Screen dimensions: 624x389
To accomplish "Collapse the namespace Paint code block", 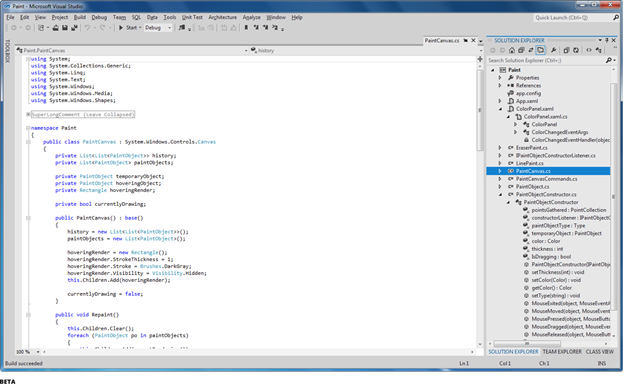I will [x=28, y=128].
